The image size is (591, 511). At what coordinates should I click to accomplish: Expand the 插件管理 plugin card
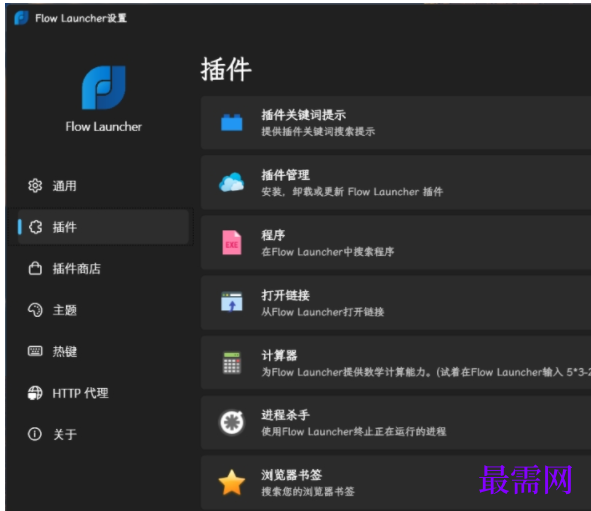pos(396,182)
